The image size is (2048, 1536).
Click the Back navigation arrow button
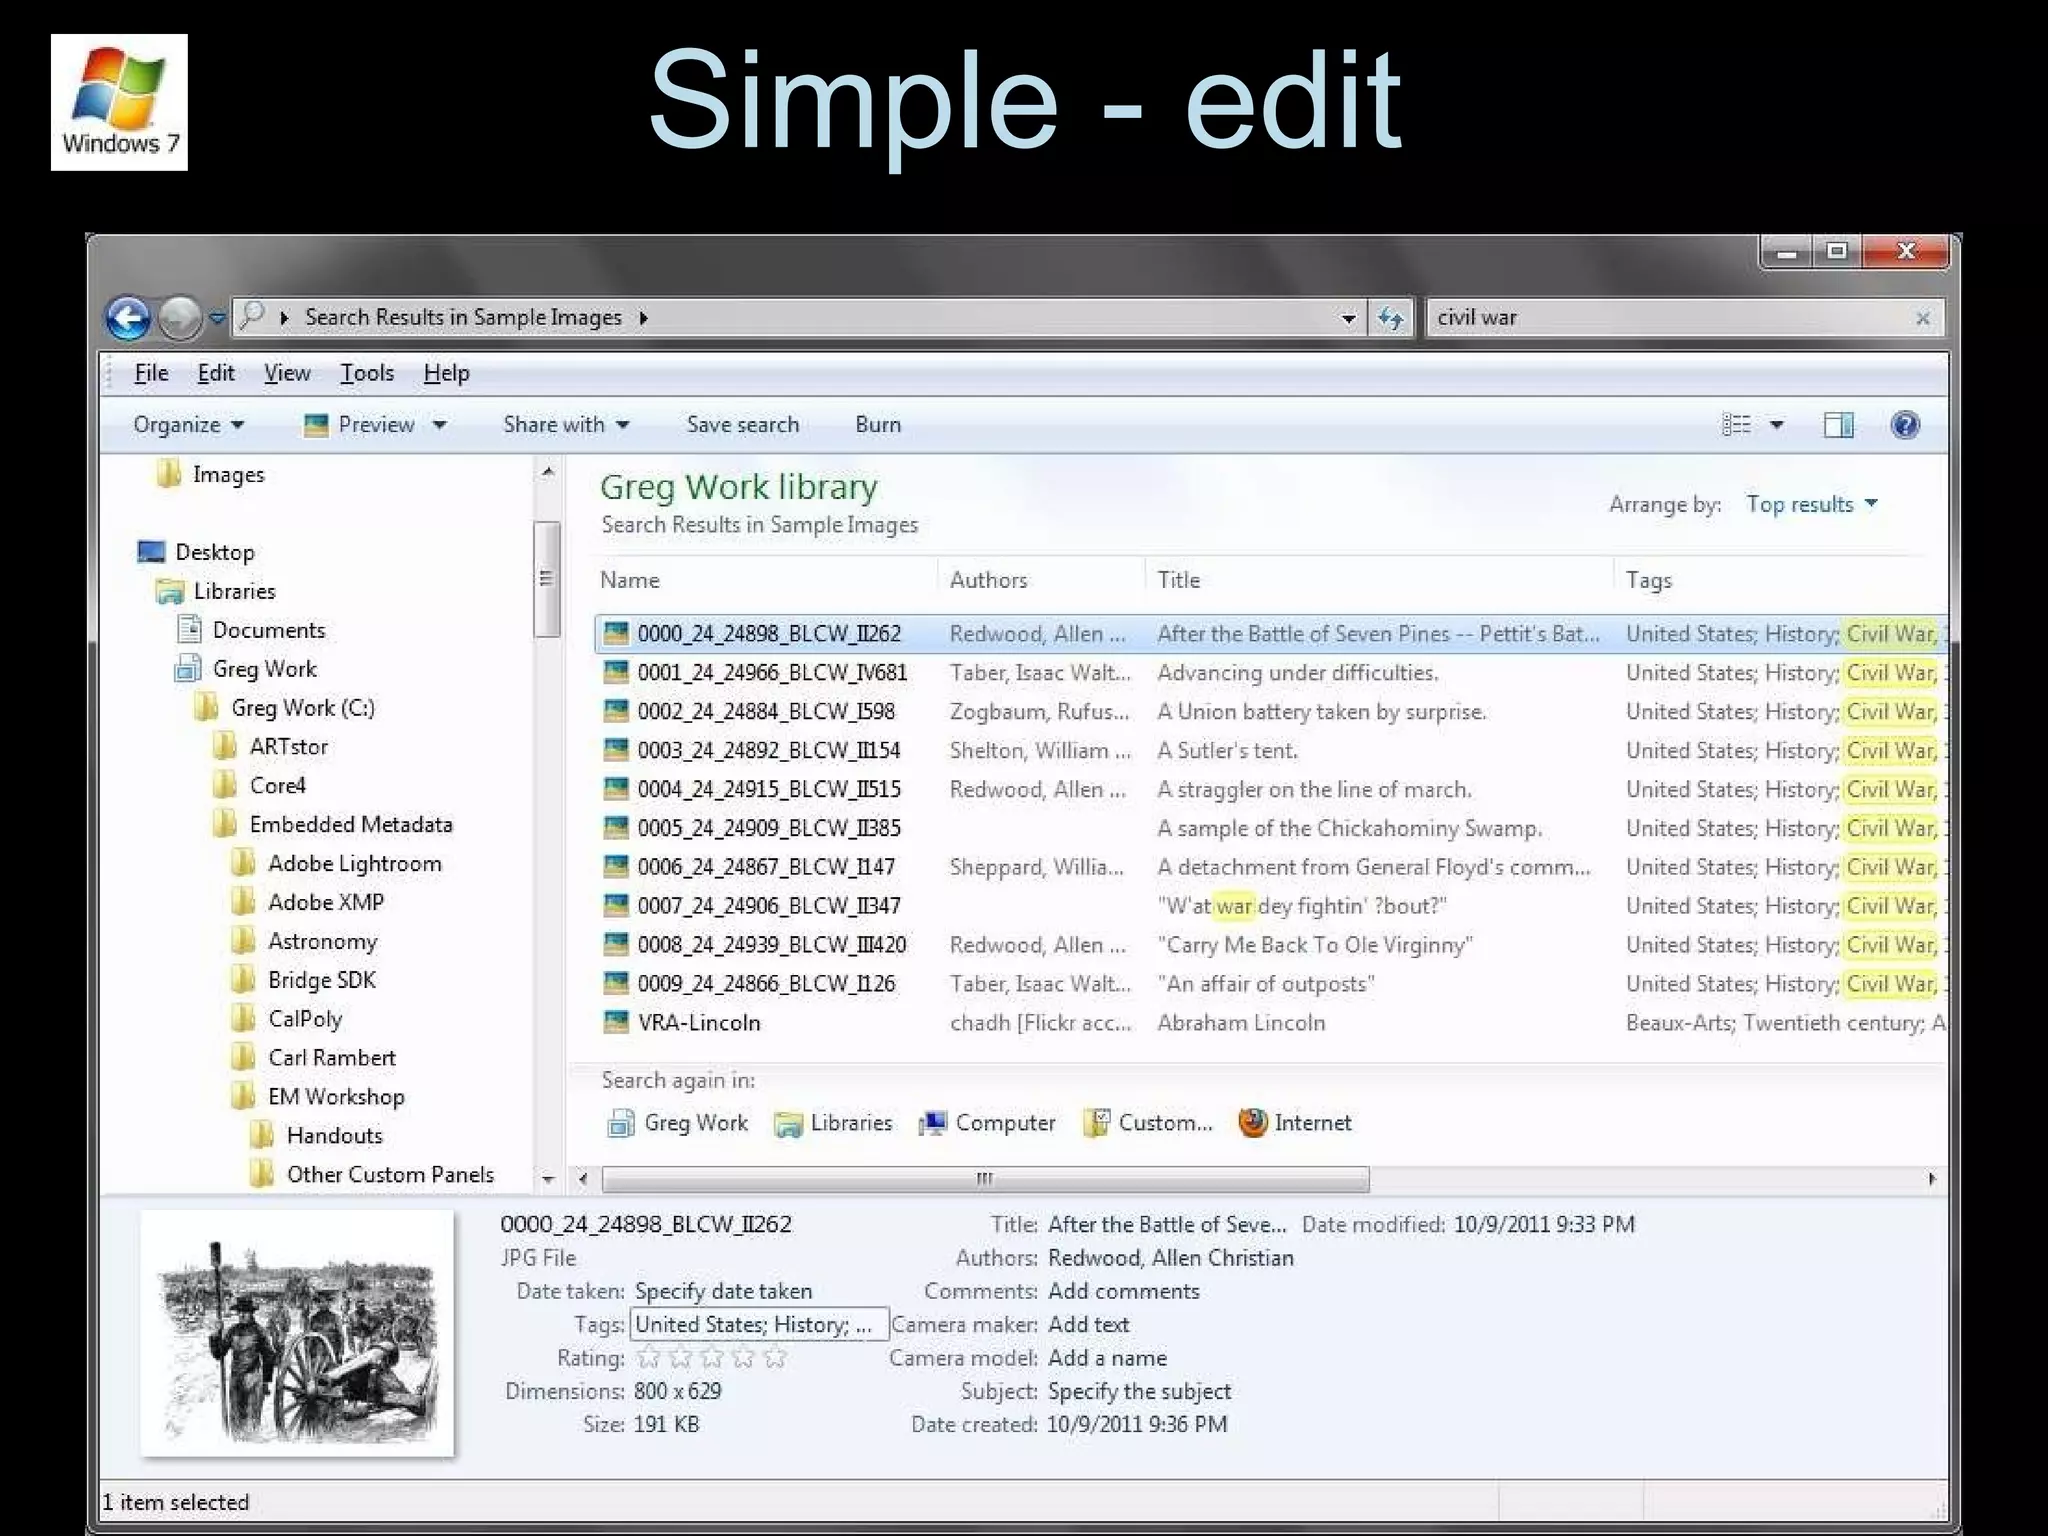128,319
